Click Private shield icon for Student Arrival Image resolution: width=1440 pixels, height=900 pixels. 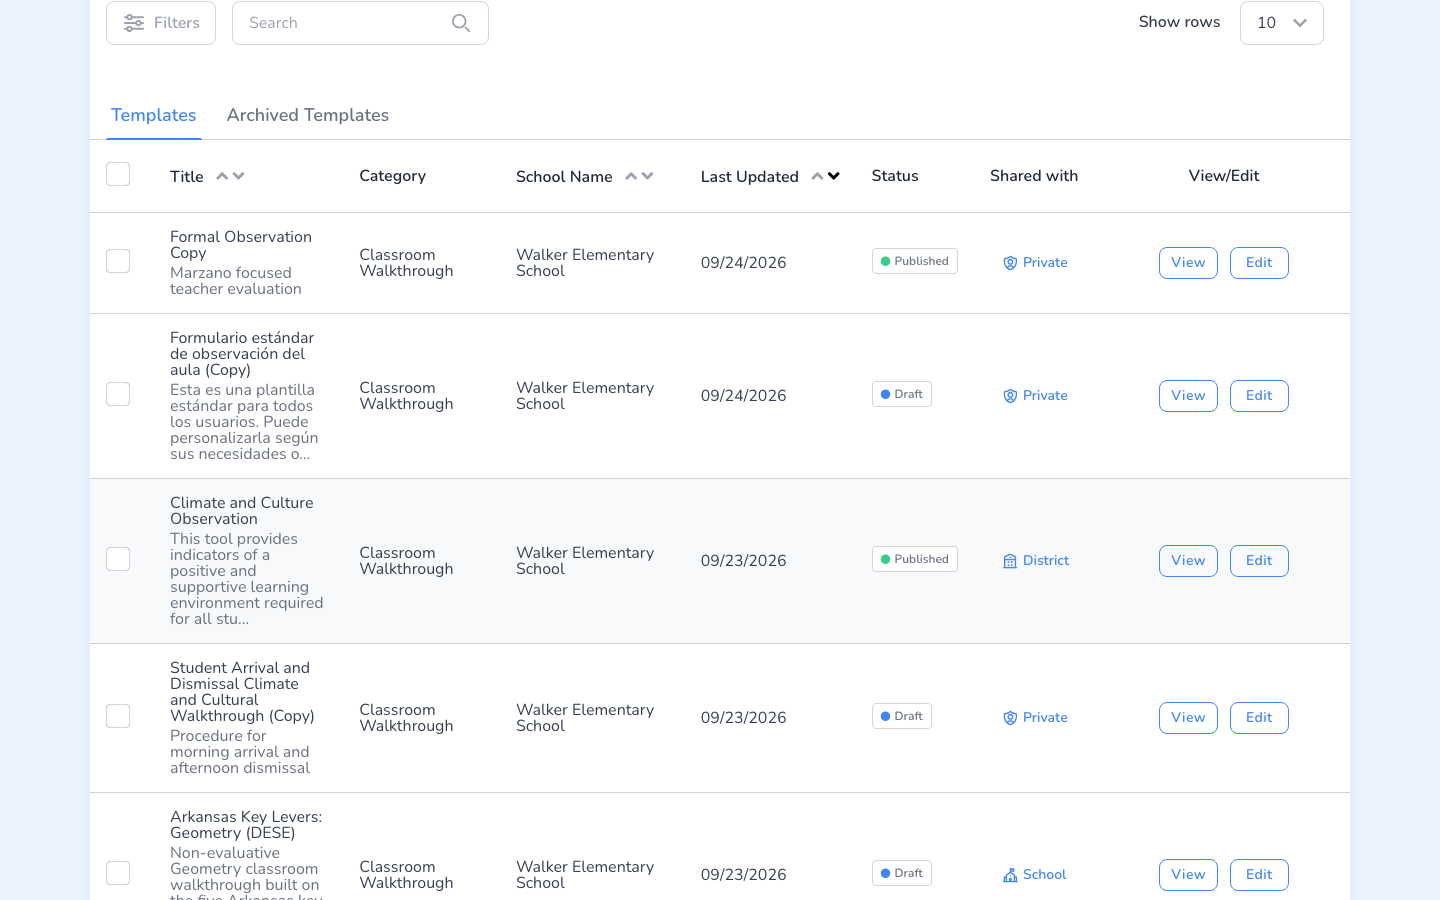click(1010, 718)
